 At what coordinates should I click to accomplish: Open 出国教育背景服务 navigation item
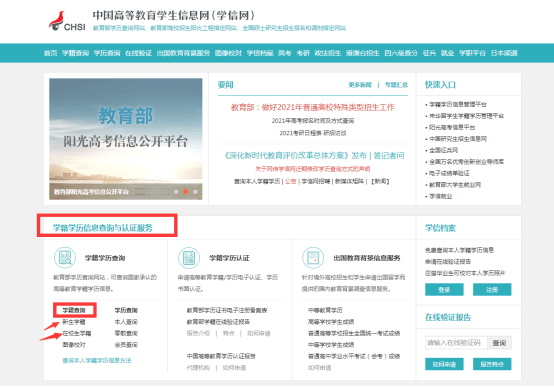click(x=183, y=53)
